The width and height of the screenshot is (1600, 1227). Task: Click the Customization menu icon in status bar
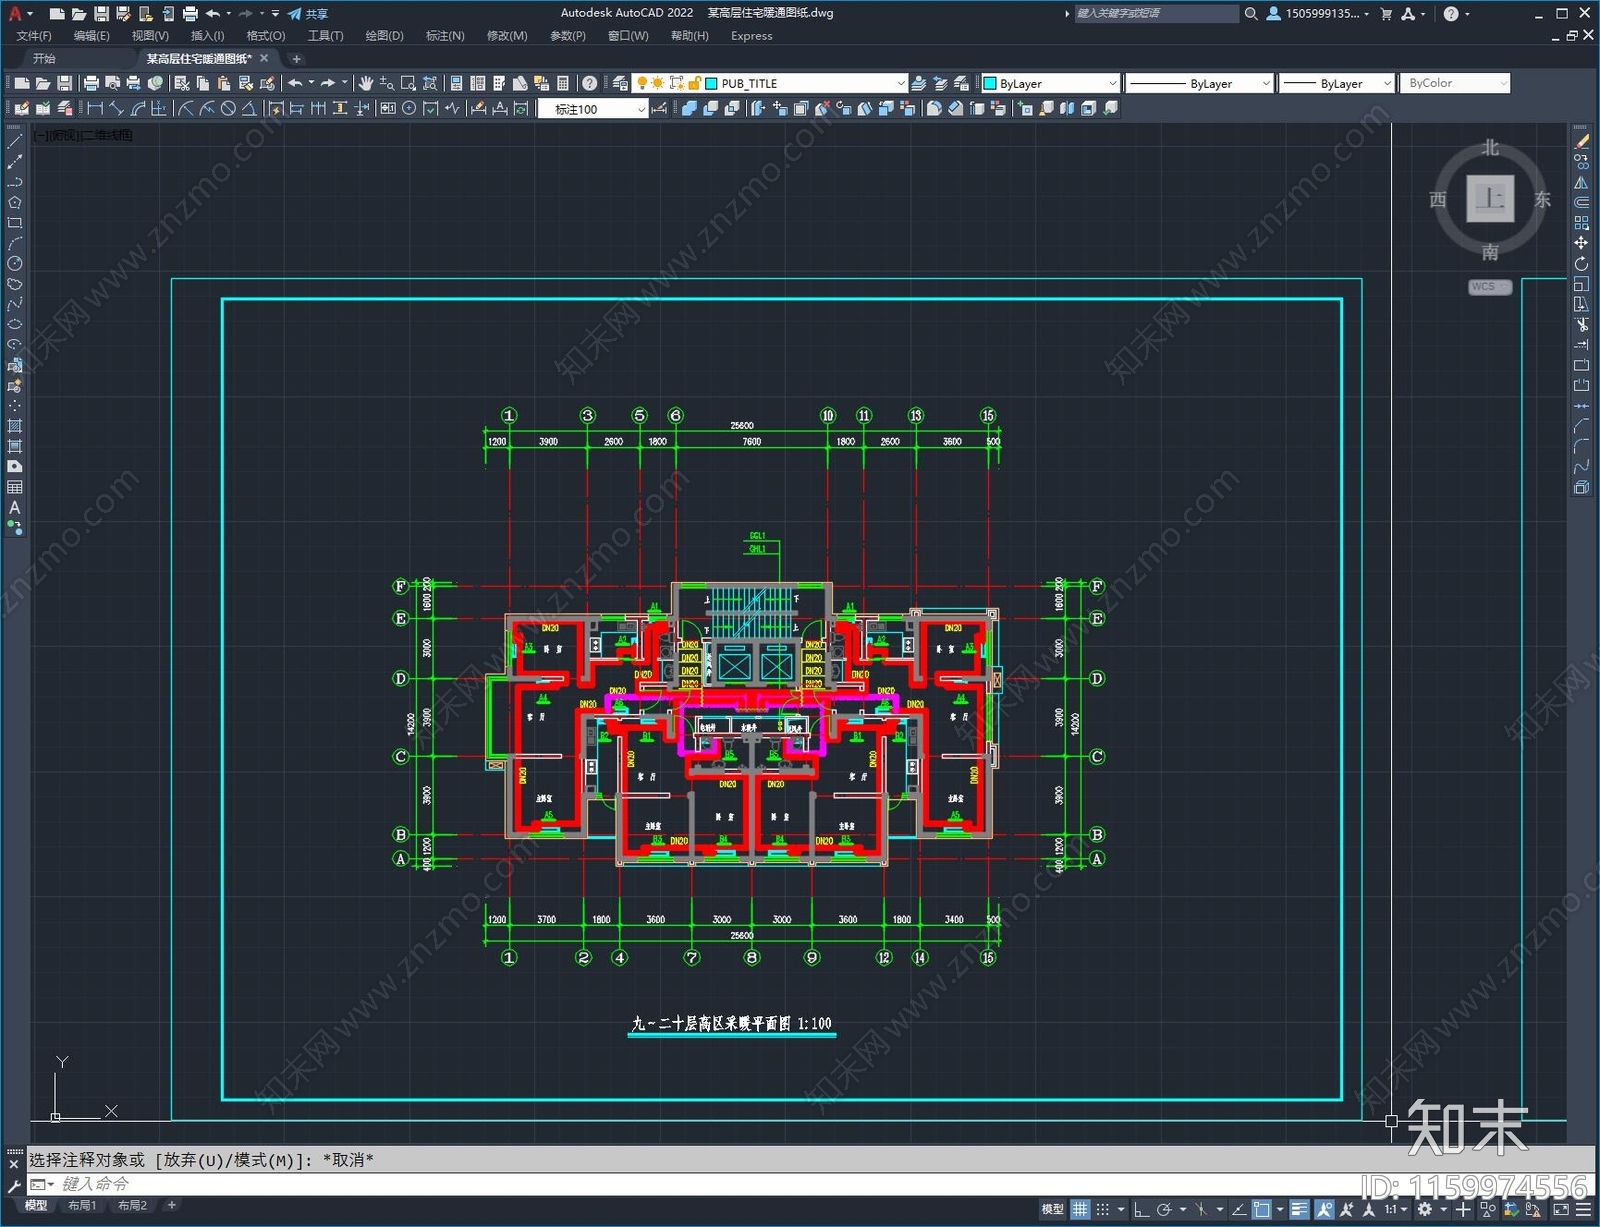(1583, 1209)
